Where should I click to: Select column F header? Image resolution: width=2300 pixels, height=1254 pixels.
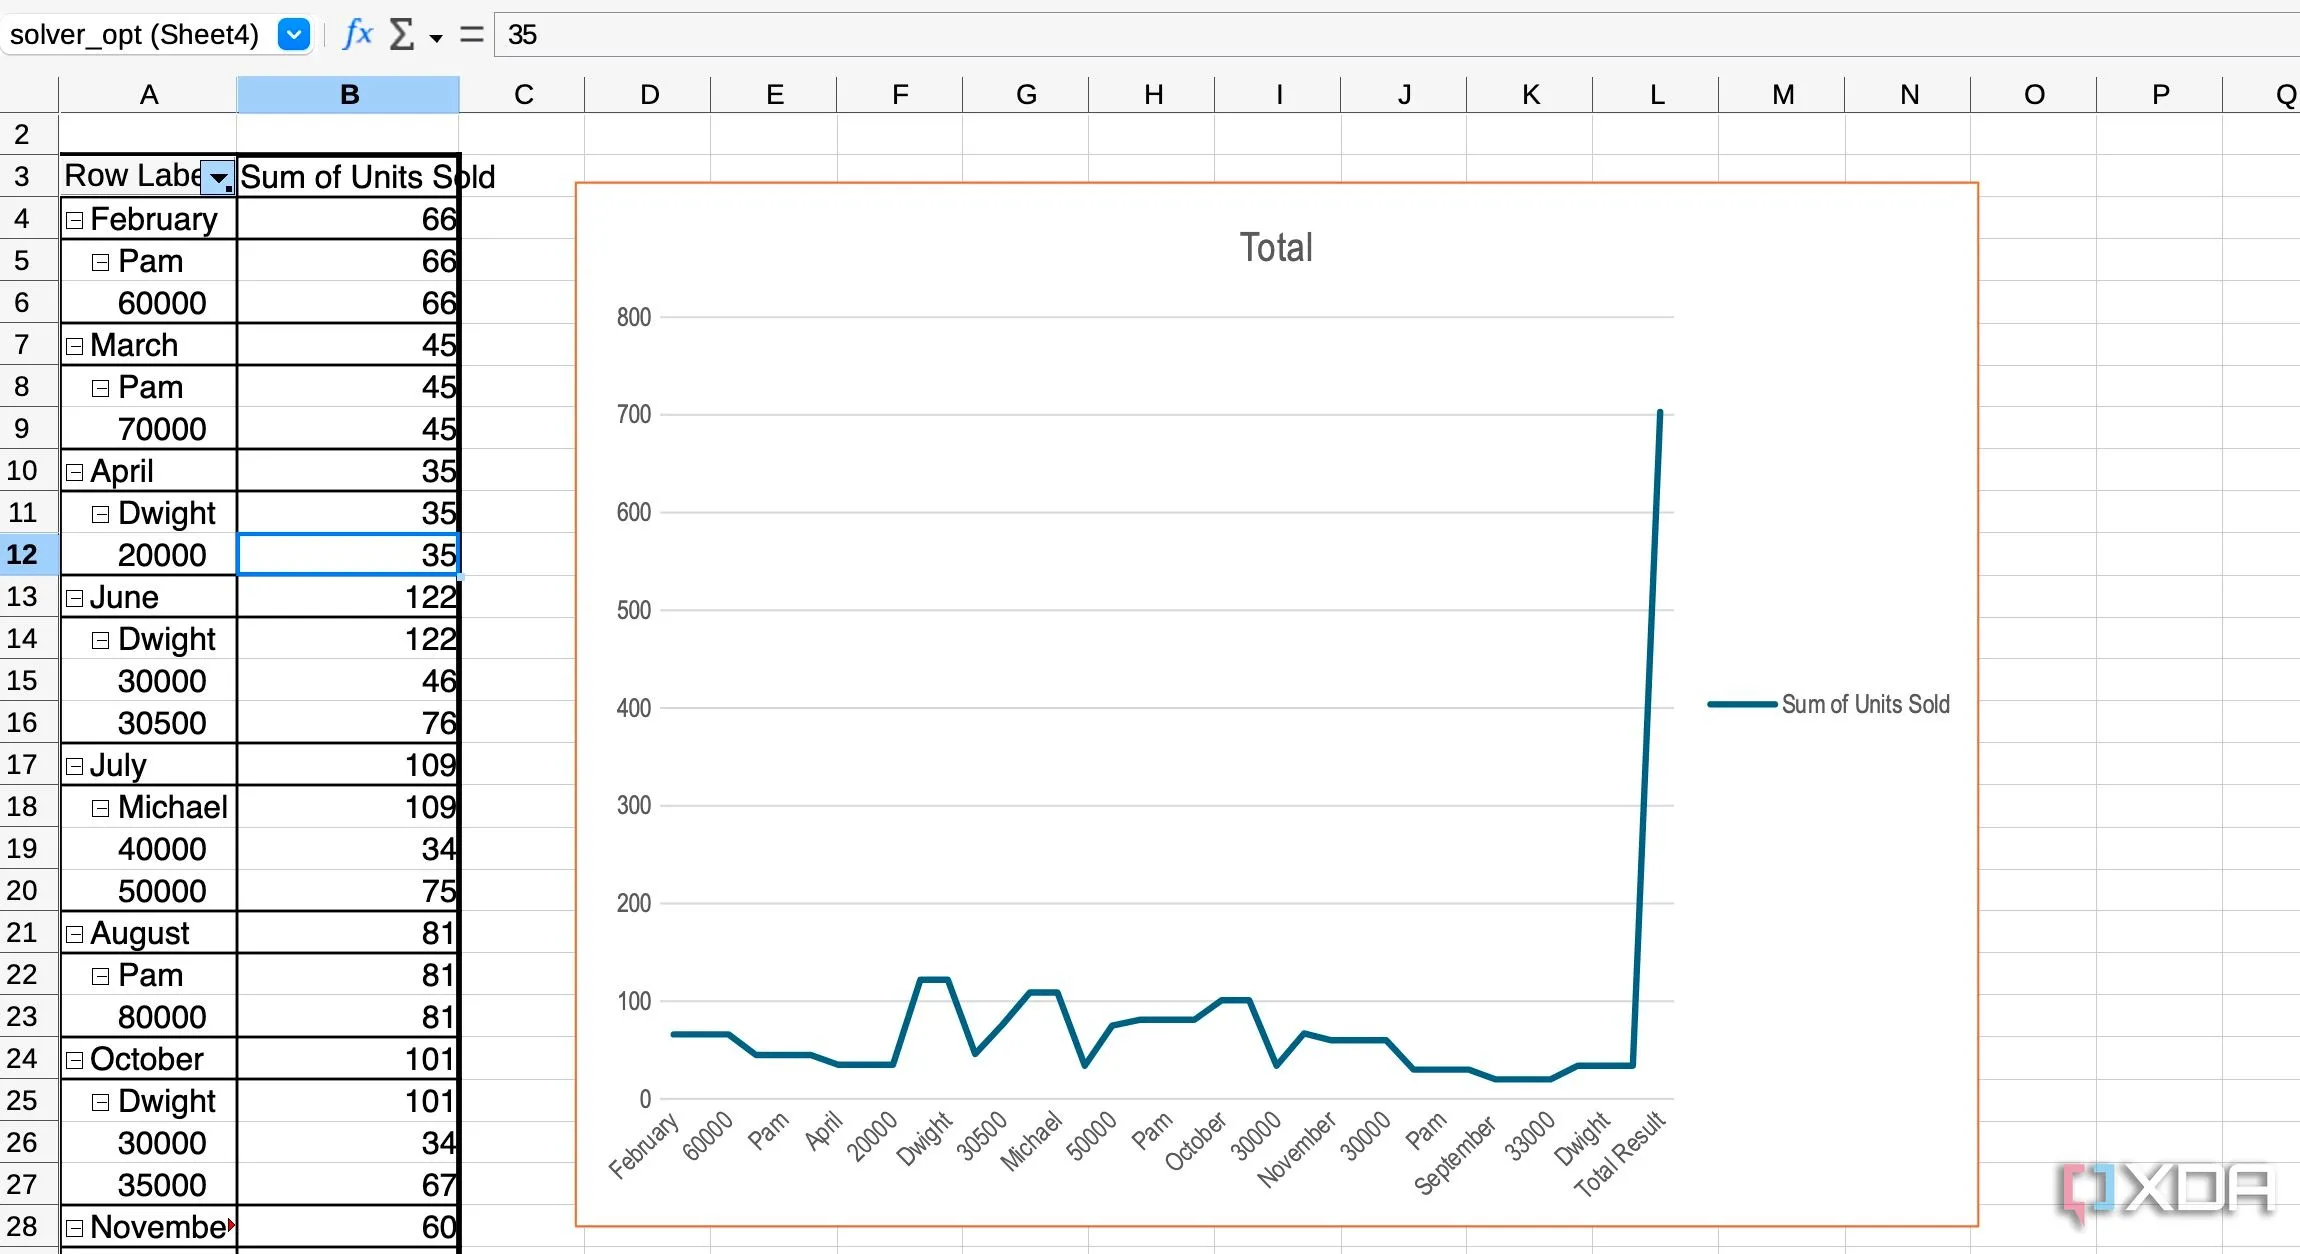coord(900,95)
